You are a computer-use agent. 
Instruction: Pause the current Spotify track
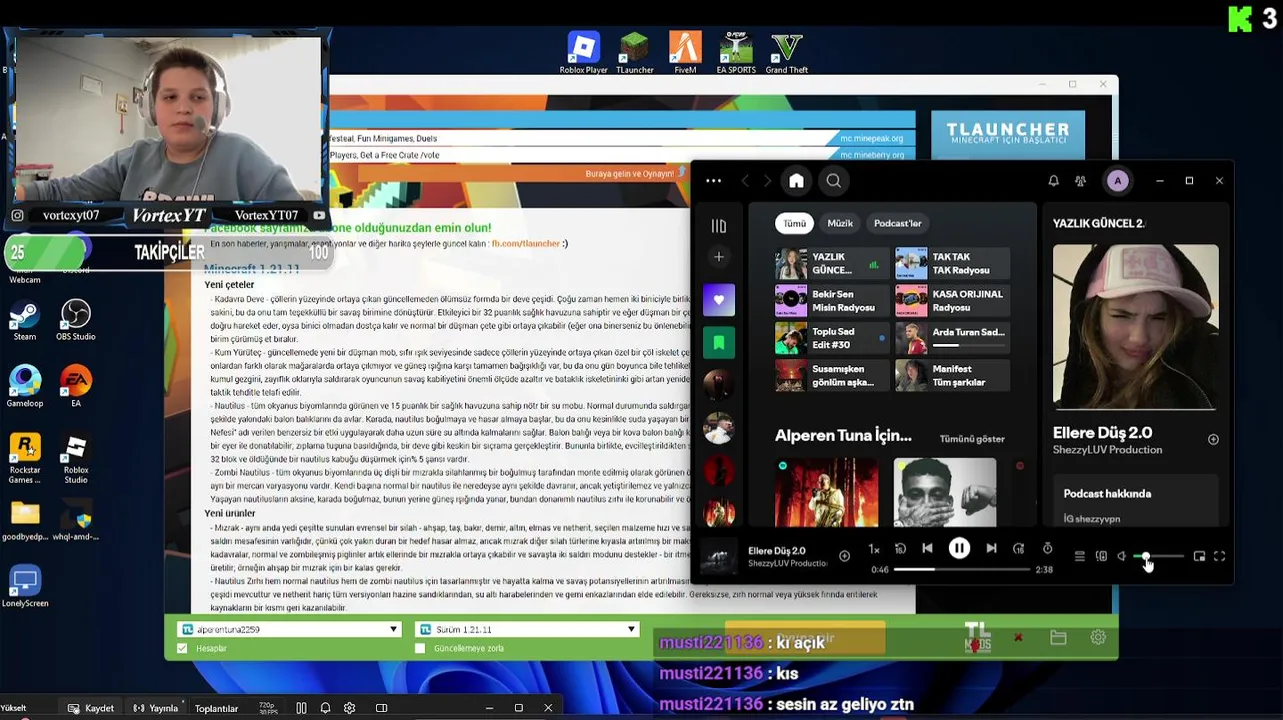pyautogui.click(x=959, y=548)
